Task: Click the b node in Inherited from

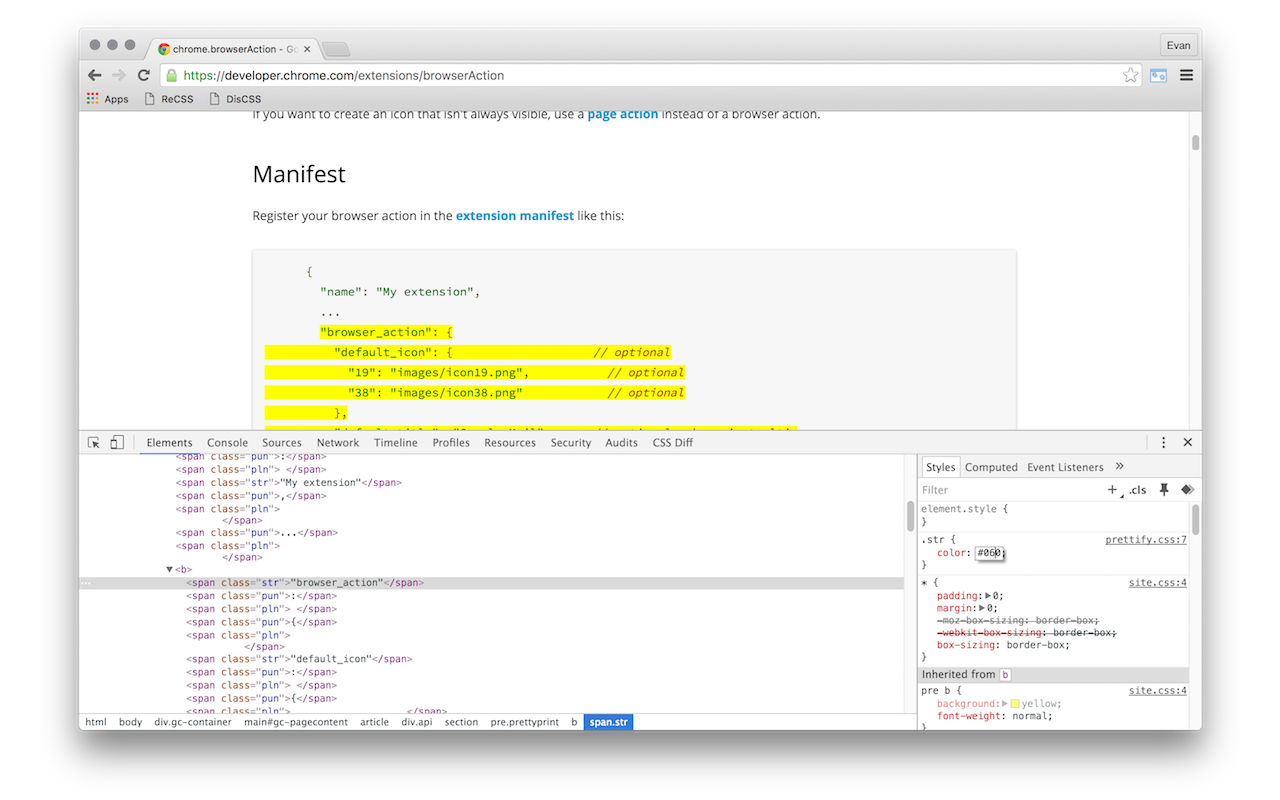Action: point(1005,675)
